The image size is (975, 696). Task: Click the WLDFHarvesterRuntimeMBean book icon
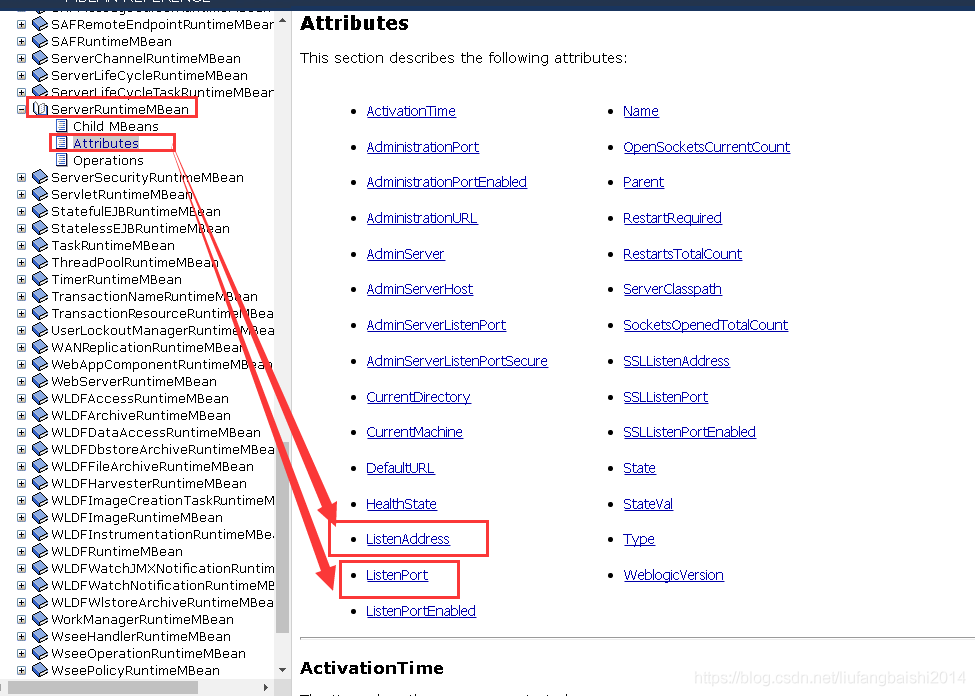pos(40,483)
